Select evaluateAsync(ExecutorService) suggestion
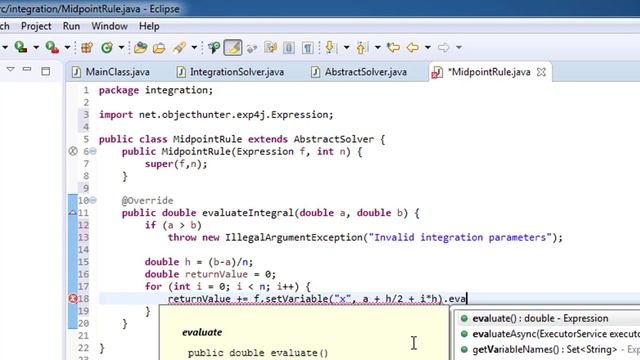 tap(547, 333)
